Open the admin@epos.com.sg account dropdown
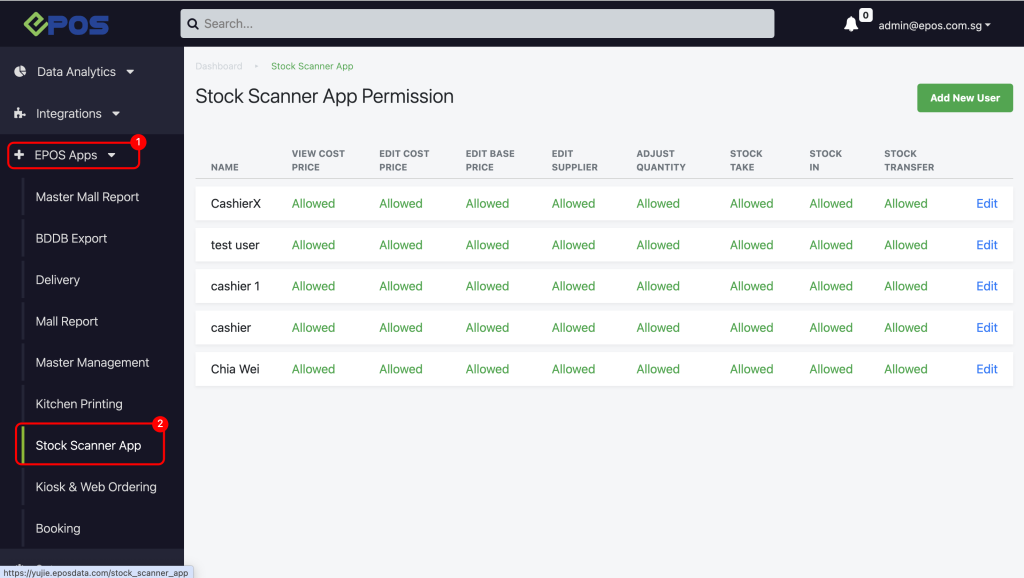The image size is (1024, 578). point(934,25)
